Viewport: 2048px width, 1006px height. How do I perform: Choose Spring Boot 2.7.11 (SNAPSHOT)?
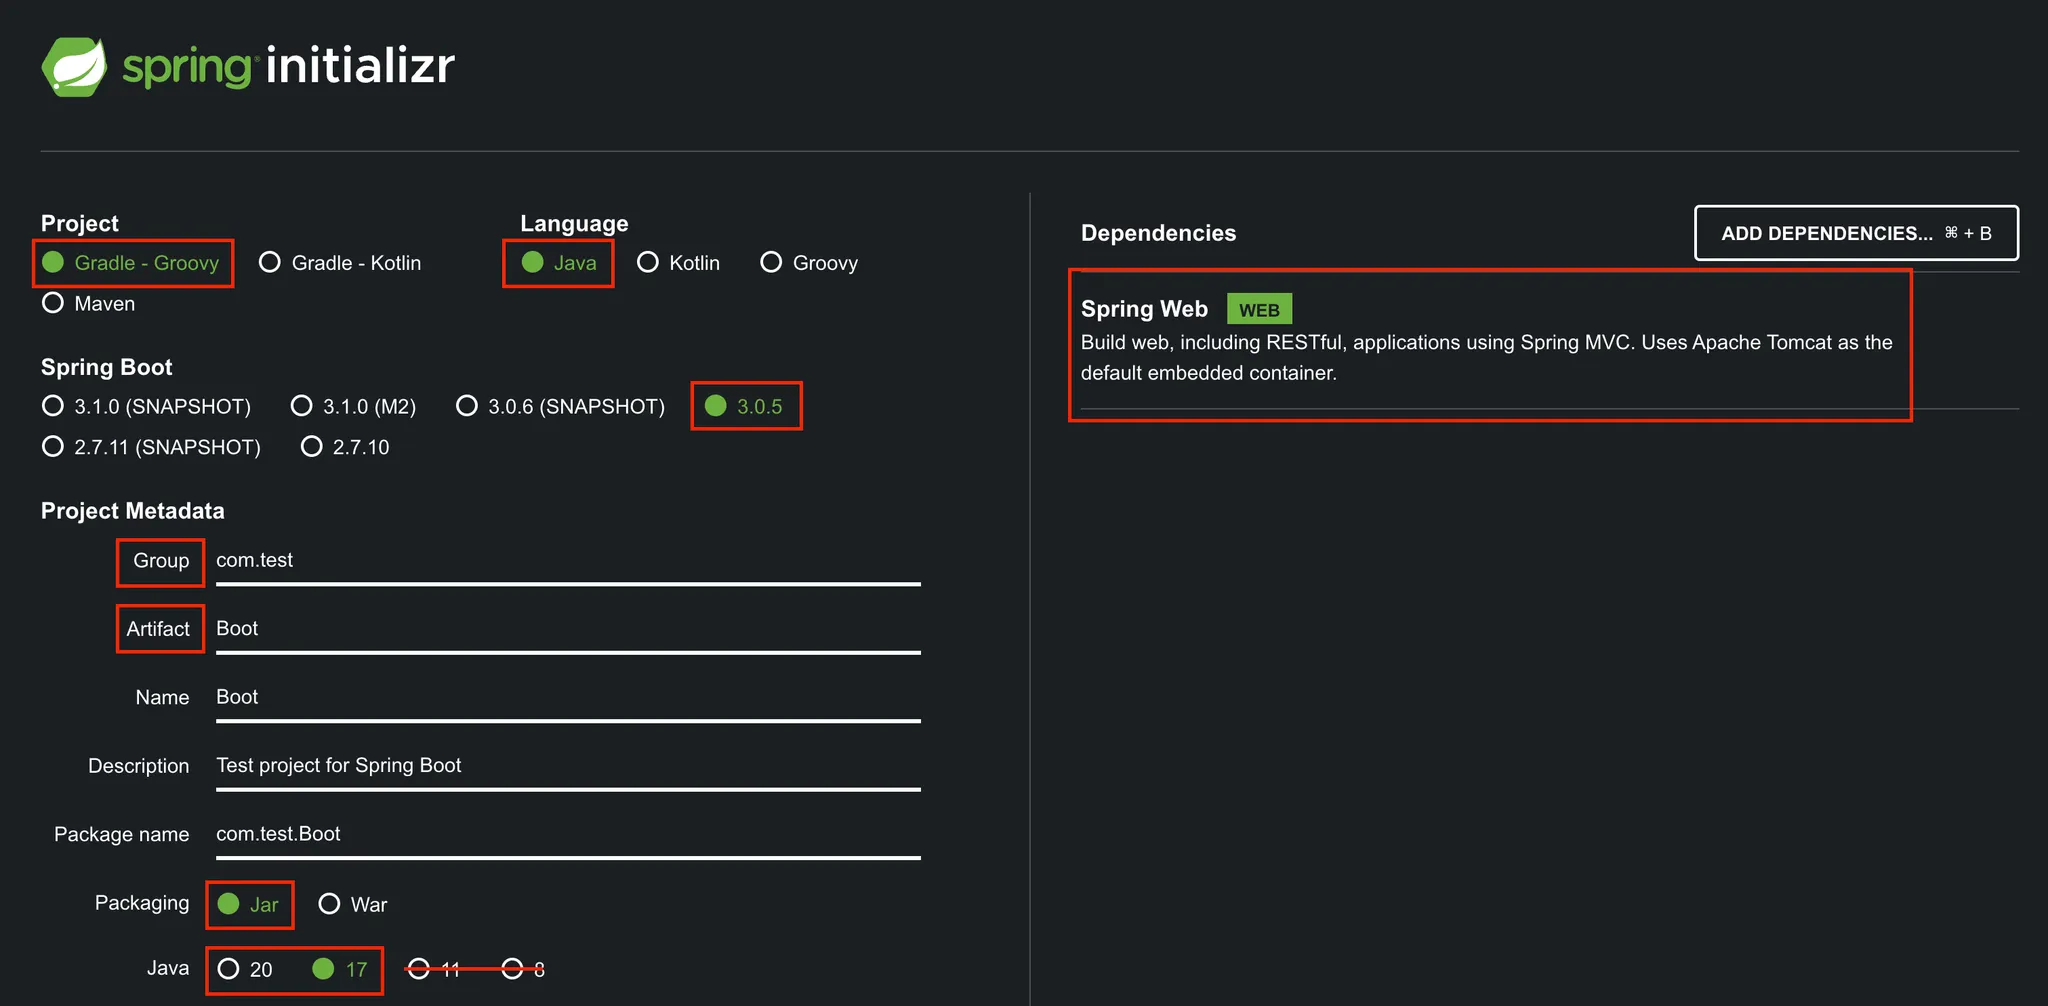click(x=152, y=447)
